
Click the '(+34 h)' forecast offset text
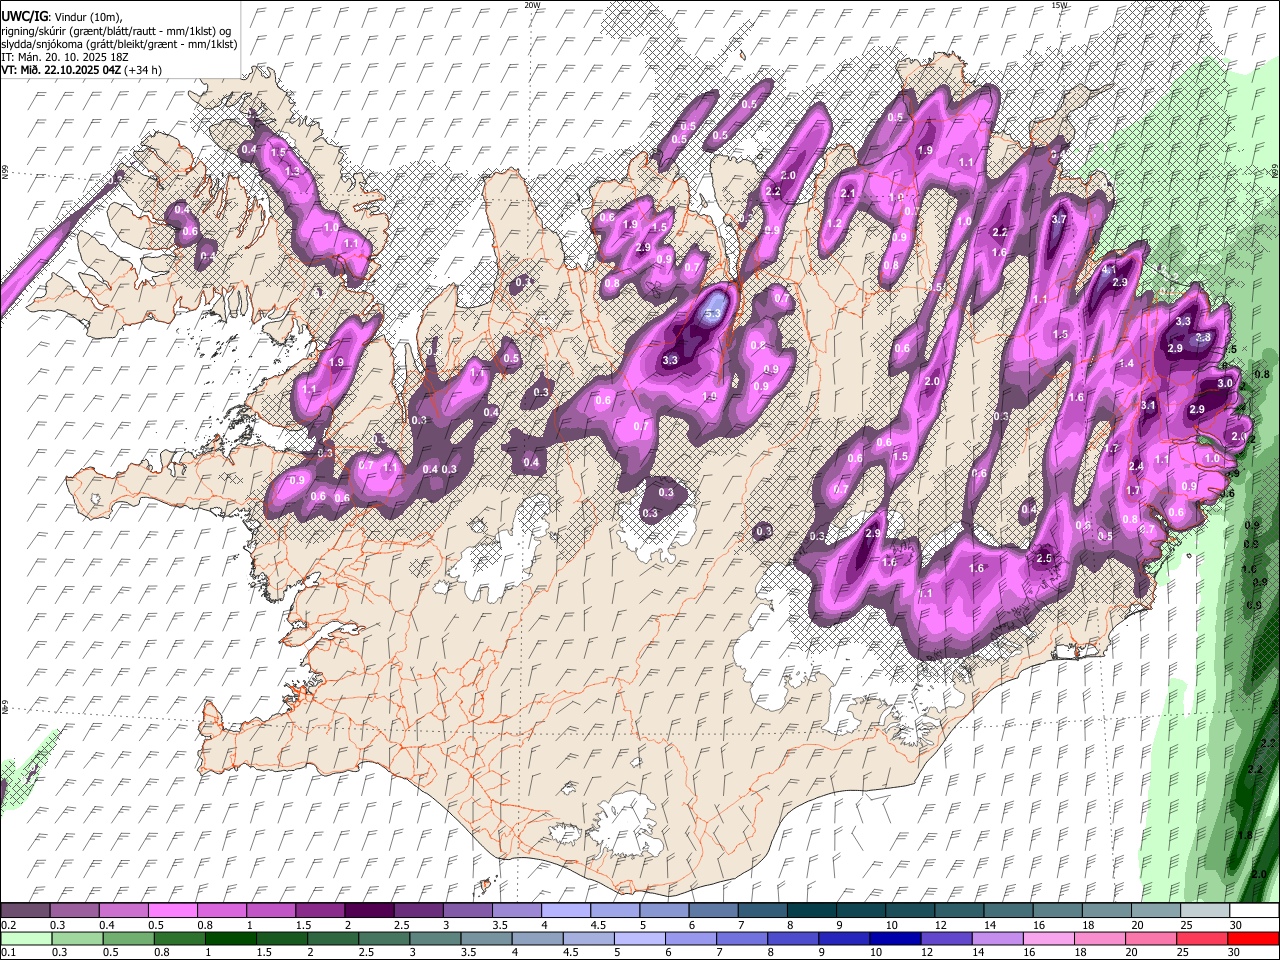(144, 70)
